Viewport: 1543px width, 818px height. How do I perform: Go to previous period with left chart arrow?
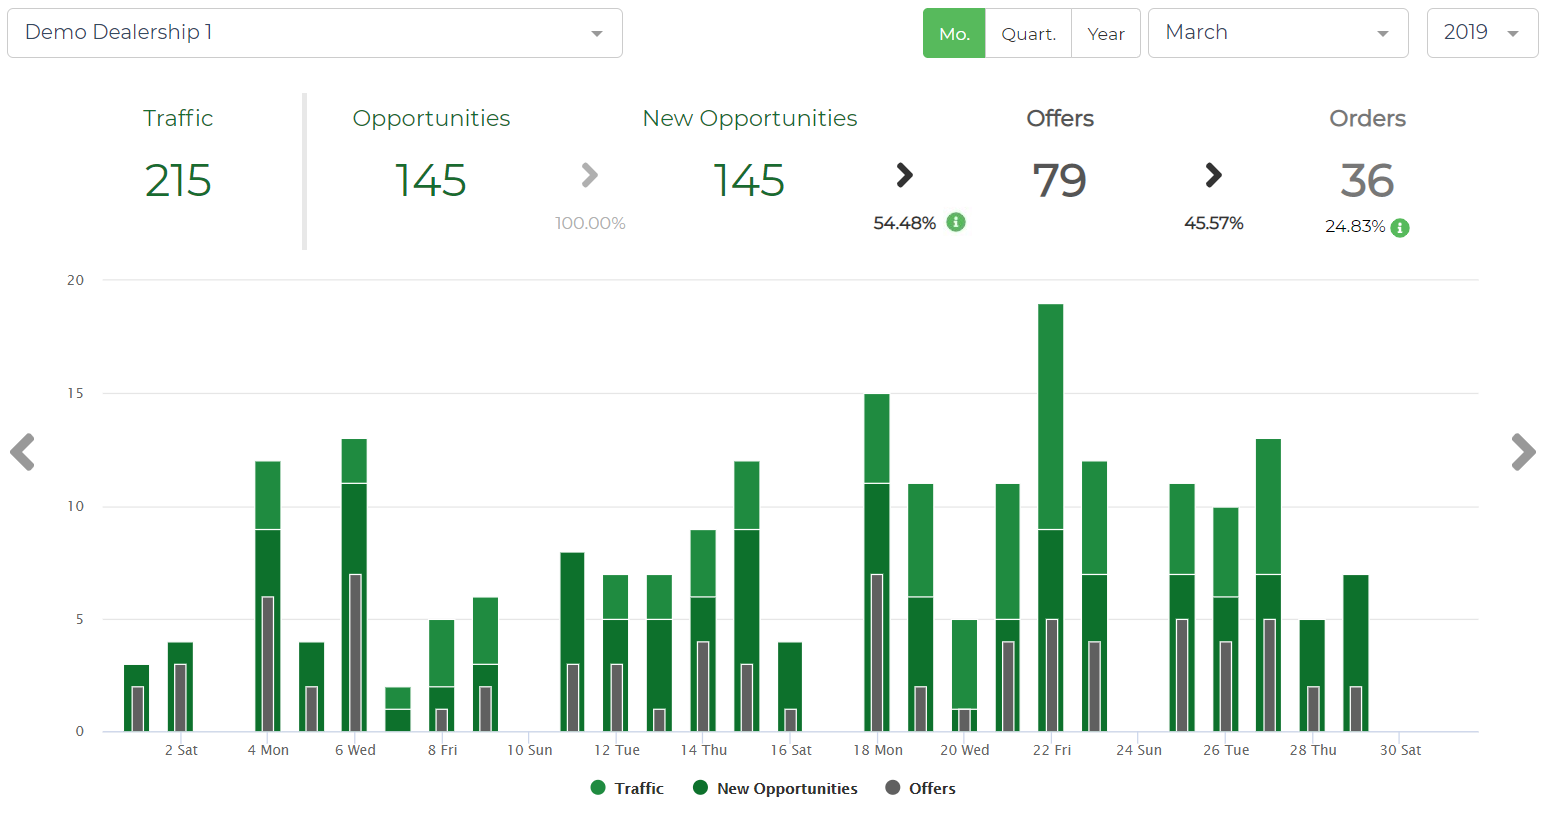click(x=23, y=452)
